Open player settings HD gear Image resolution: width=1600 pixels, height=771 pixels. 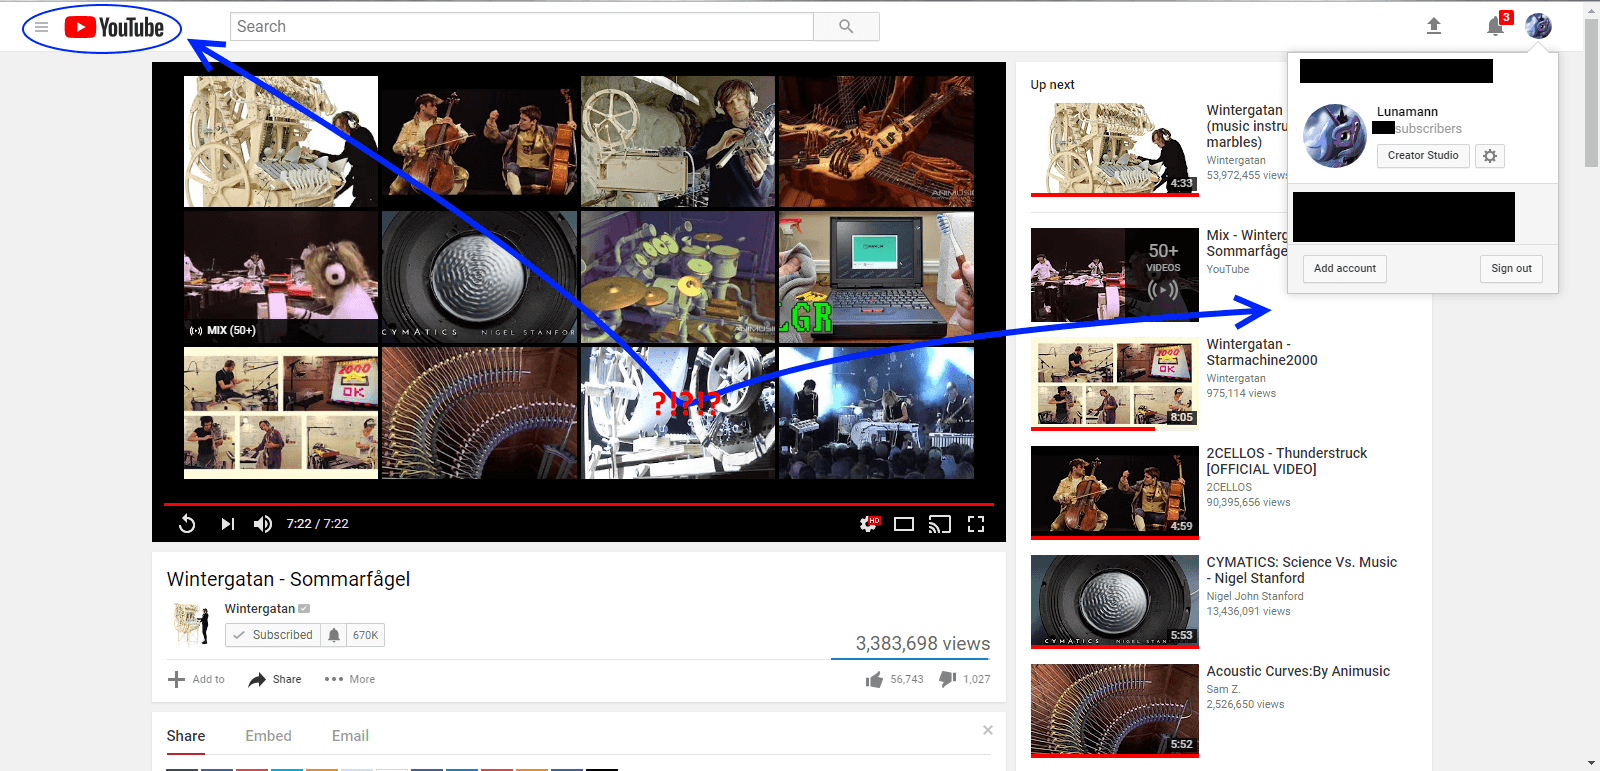pos(869,524)
